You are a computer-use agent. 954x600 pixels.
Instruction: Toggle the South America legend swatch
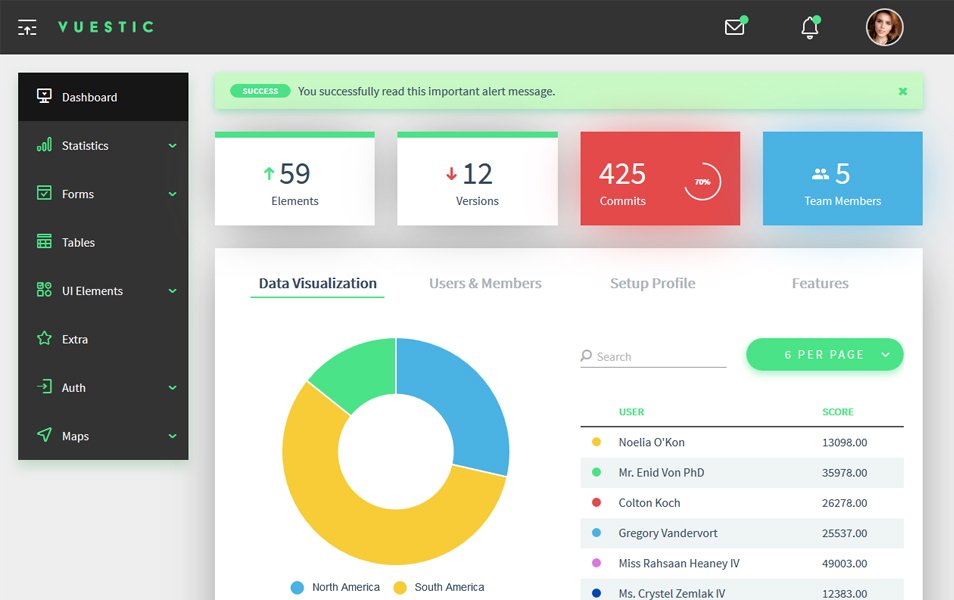(400, 587)
